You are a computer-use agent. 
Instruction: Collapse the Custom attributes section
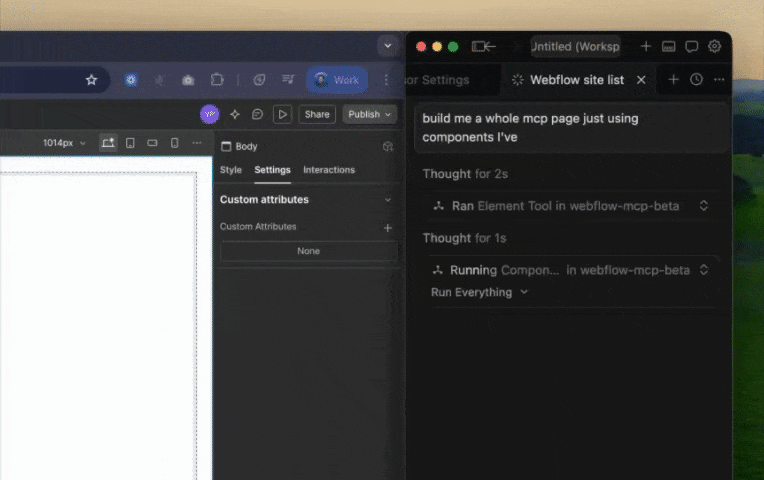click(388, 200)
